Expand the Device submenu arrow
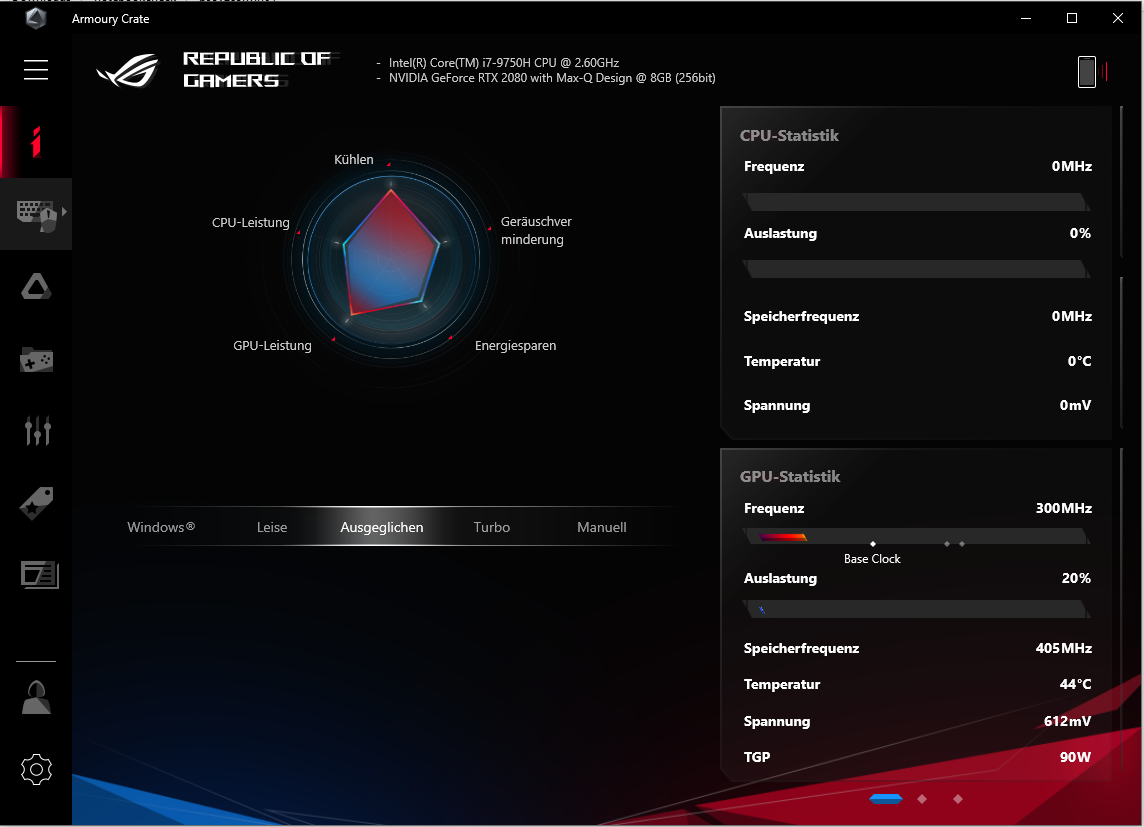Image resolution: width=1144 pixels, height=827 pixels. (64, 211)
